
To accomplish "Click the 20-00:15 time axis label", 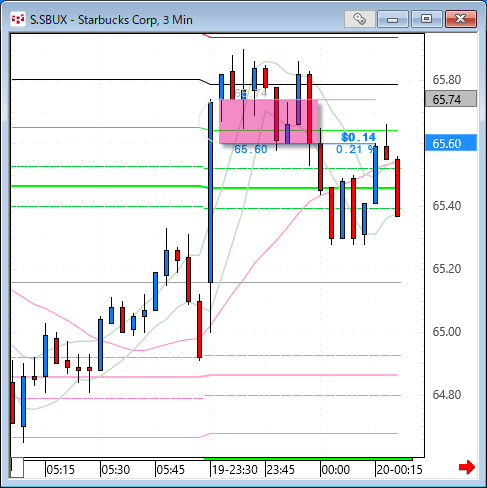I will pos(399,470).
